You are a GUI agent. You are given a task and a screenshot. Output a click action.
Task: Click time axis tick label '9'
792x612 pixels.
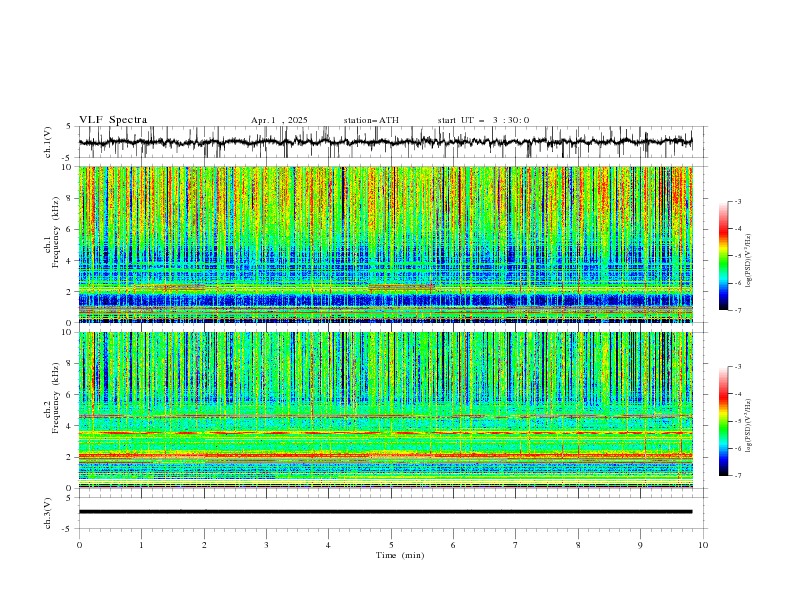coord(640,545)
